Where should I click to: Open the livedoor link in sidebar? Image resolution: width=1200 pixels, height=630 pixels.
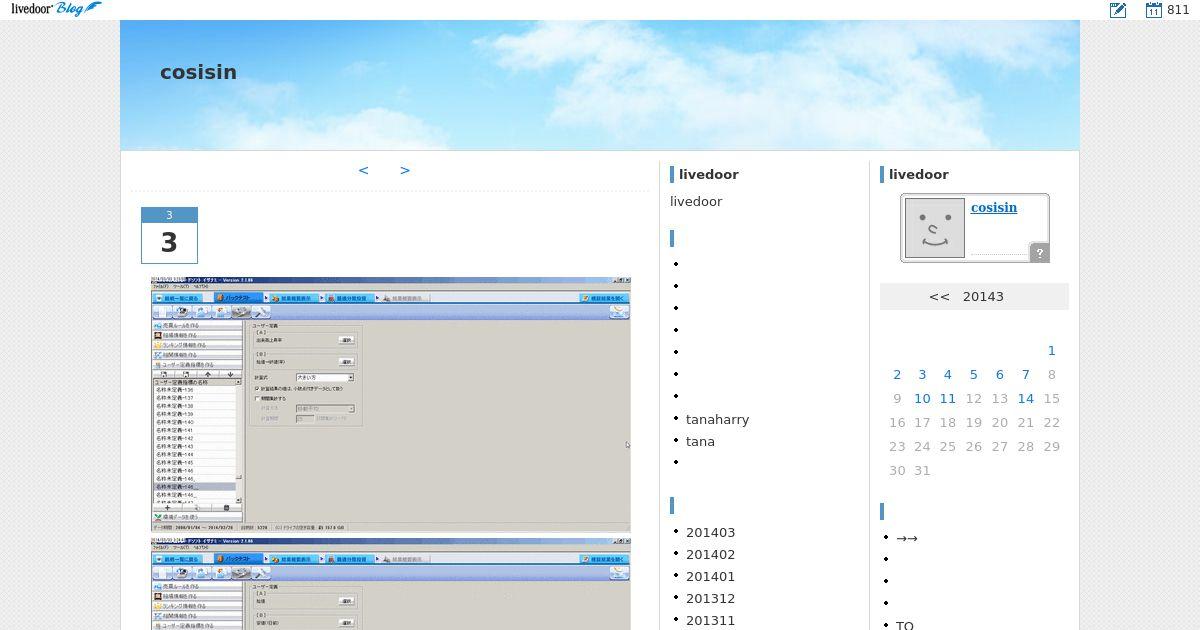click(x=696, y=201)
